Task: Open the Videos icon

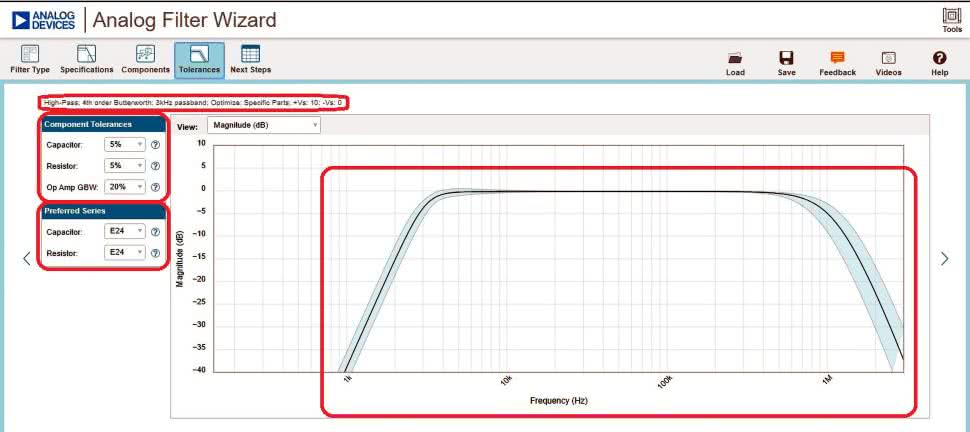Action: (x=888, y=58)
